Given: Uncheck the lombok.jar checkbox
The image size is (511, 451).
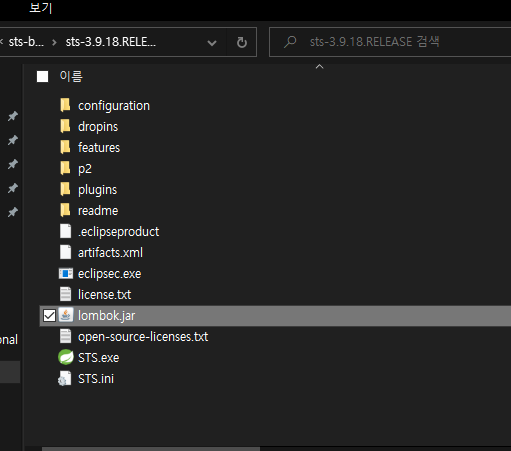Looking at the screenshot, I should pos(49,315).
